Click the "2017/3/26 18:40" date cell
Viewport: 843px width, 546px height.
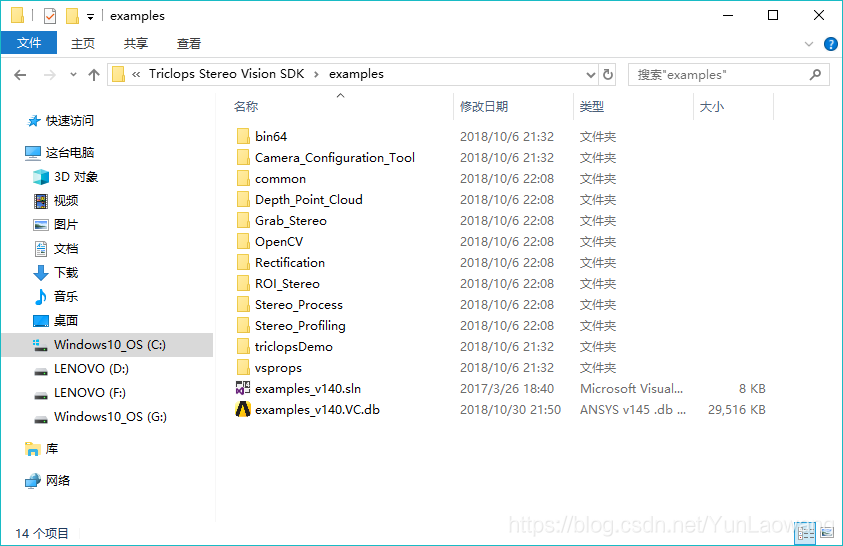pyautogui.click(x=506, y=389)
